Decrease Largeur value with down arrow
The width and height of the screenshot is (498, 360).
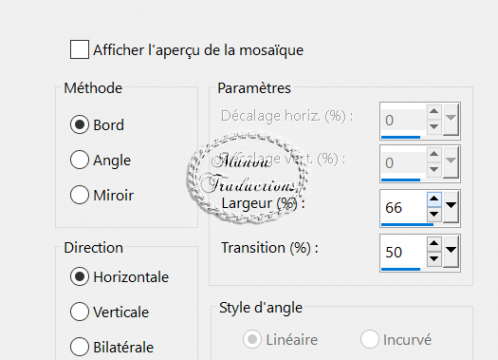pos(434,214)
